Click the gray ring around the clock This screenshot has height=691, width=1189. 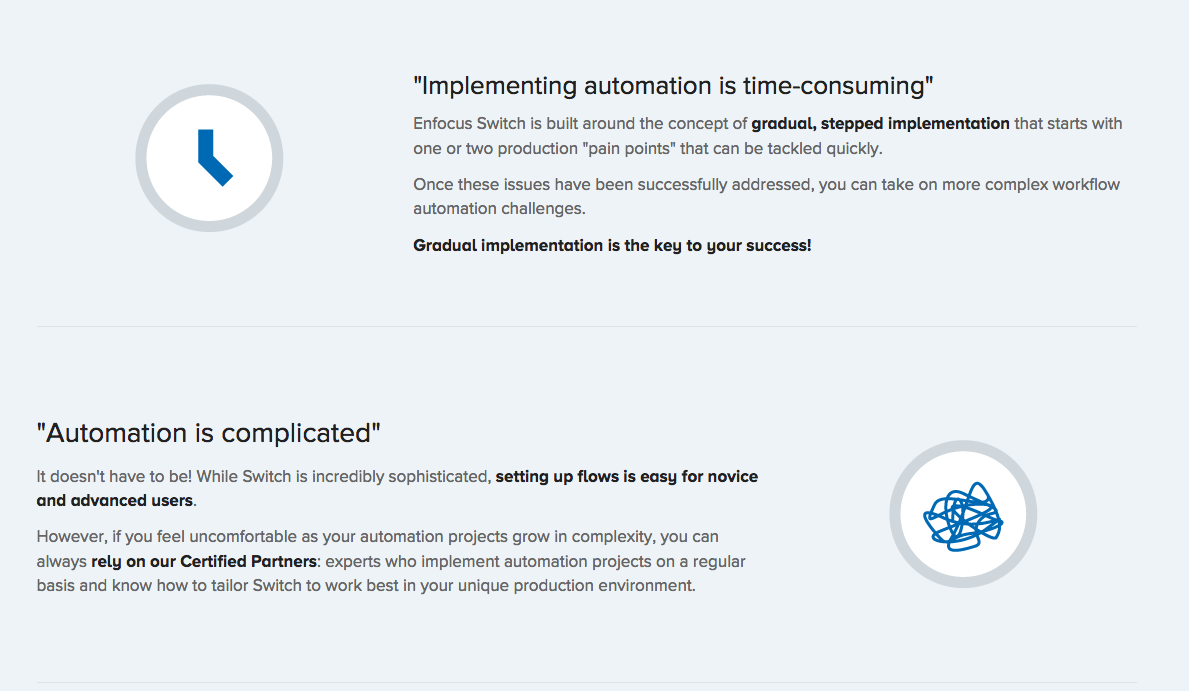pyautogui.click(x=142, y=158)
